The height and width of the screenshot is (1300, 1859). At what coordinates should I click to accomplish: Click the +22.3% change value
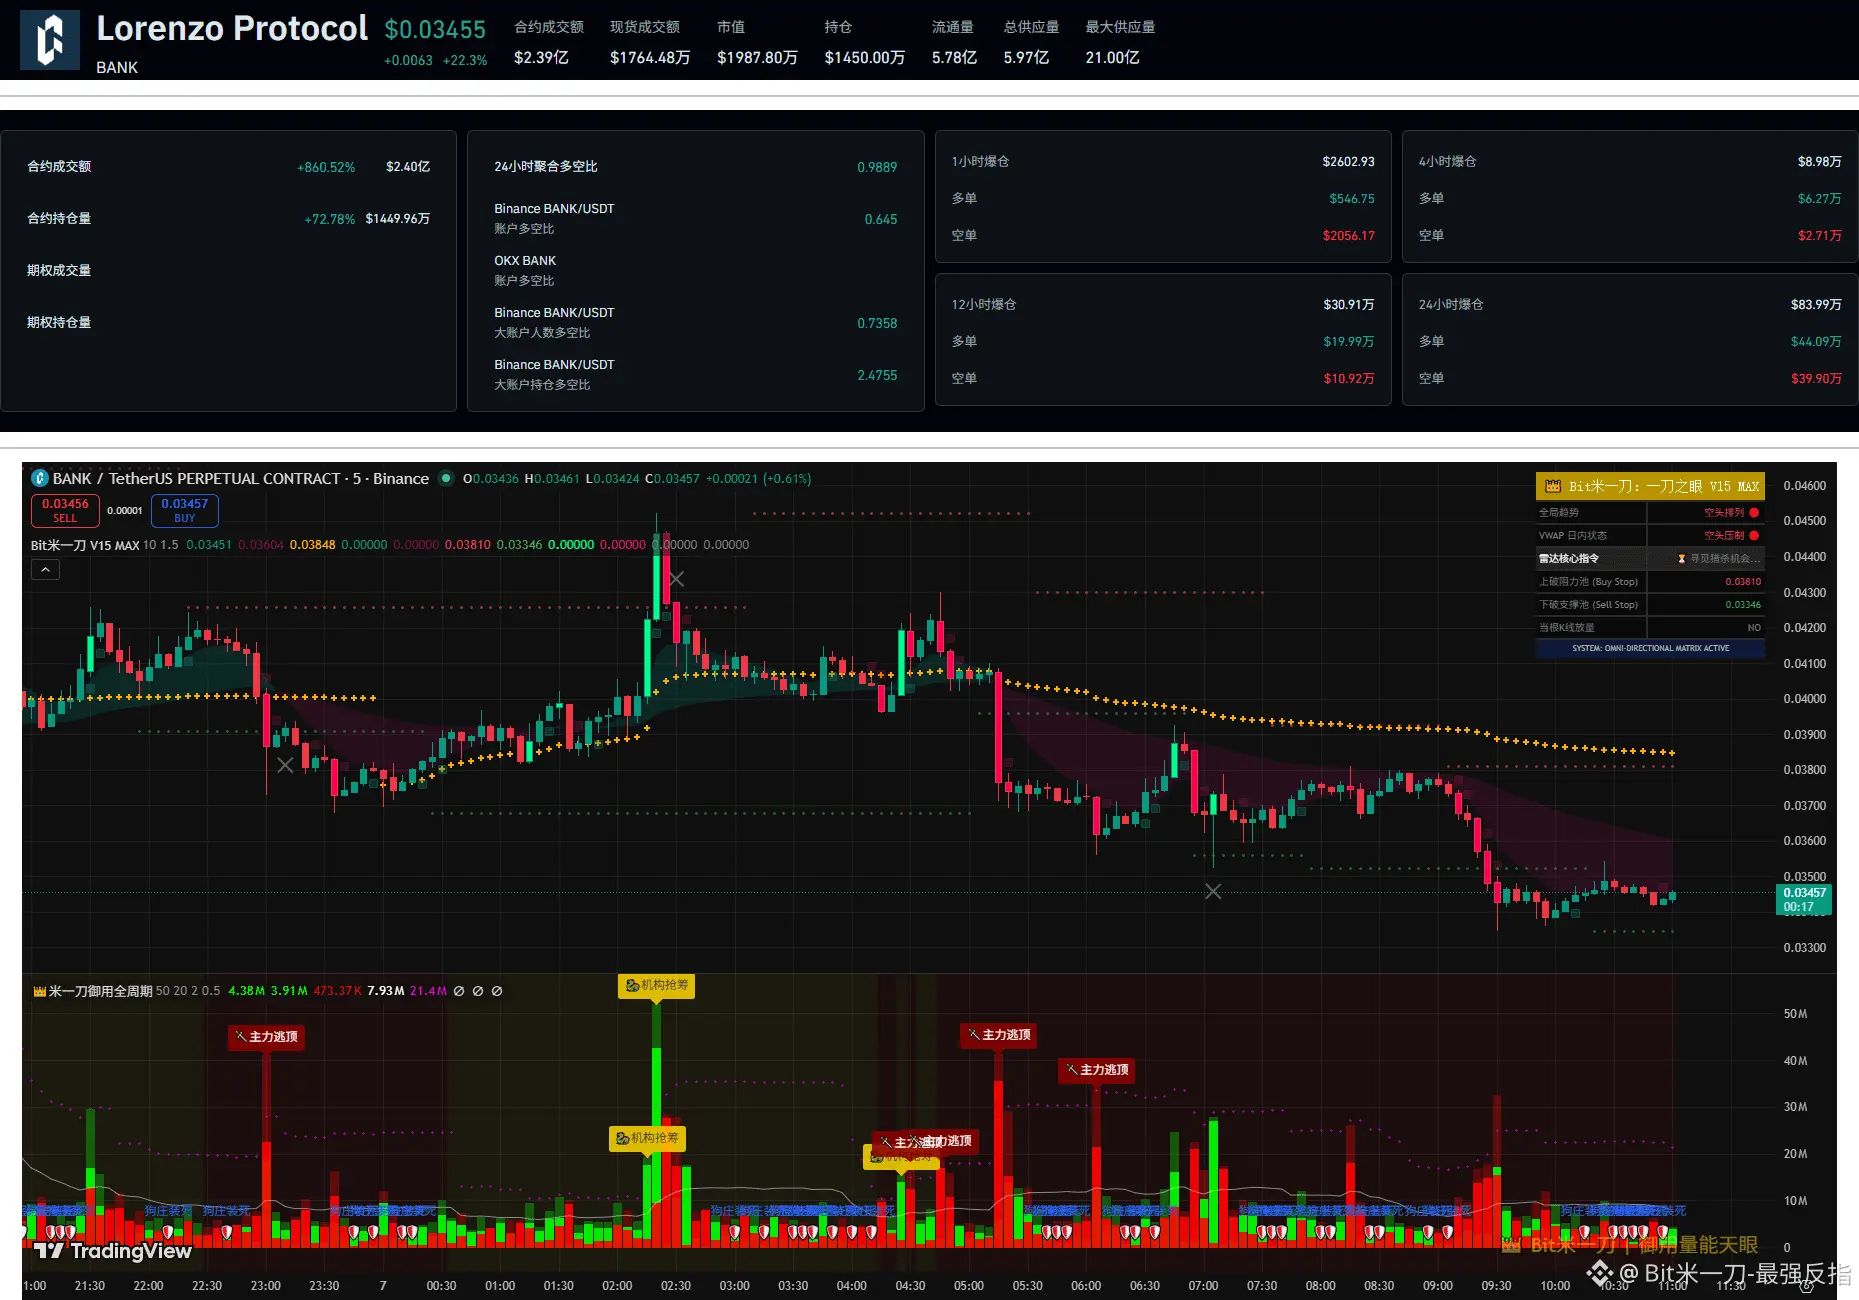465,61
